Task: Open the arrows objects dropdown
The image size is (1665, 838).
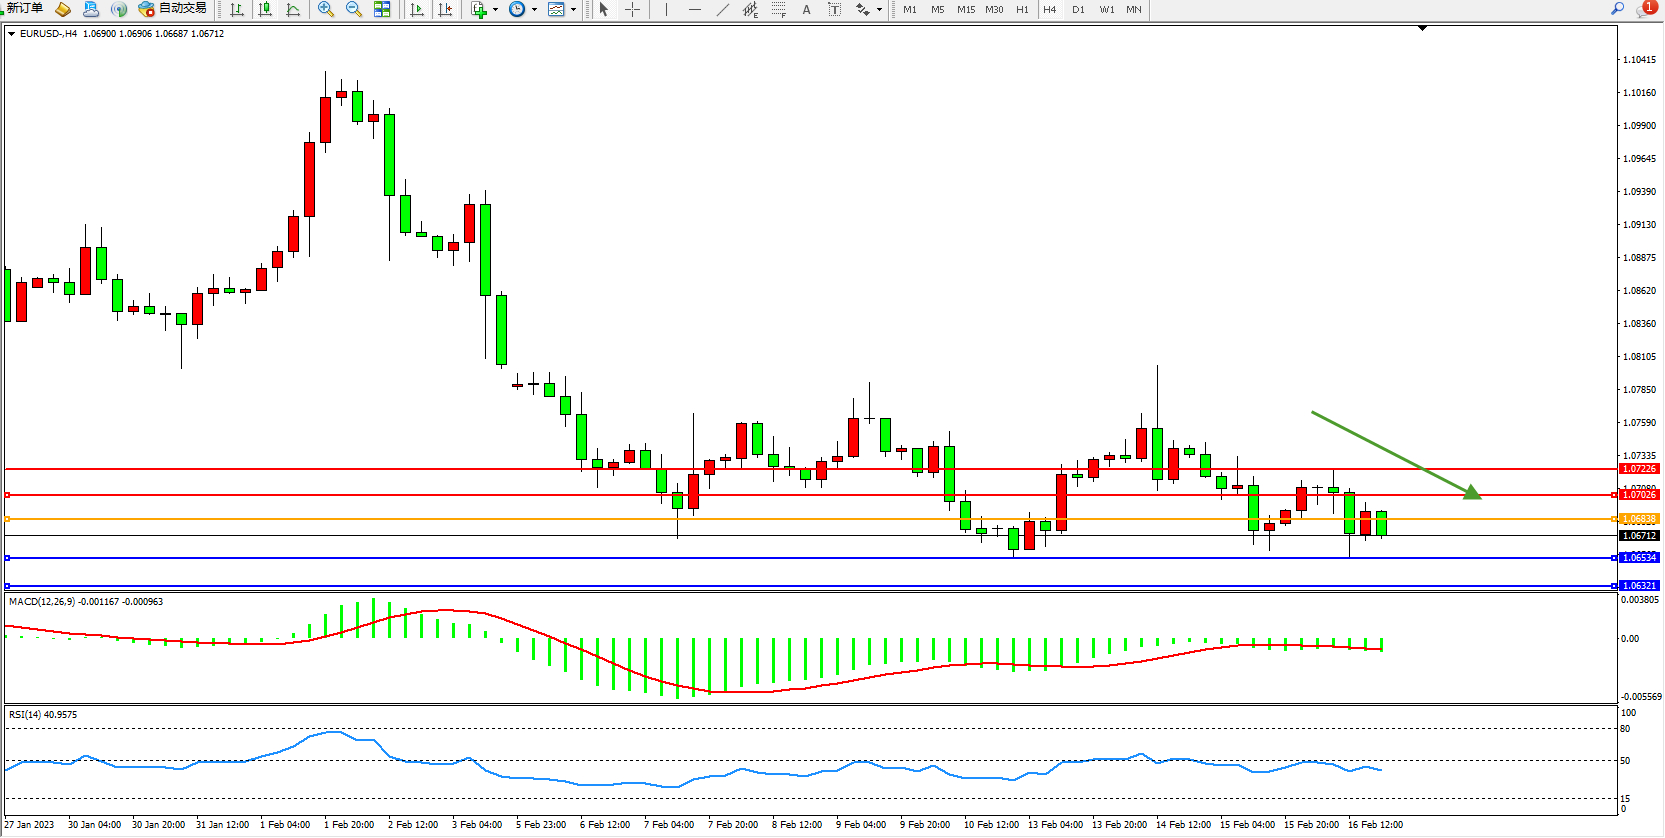Action: pos(879,10)
